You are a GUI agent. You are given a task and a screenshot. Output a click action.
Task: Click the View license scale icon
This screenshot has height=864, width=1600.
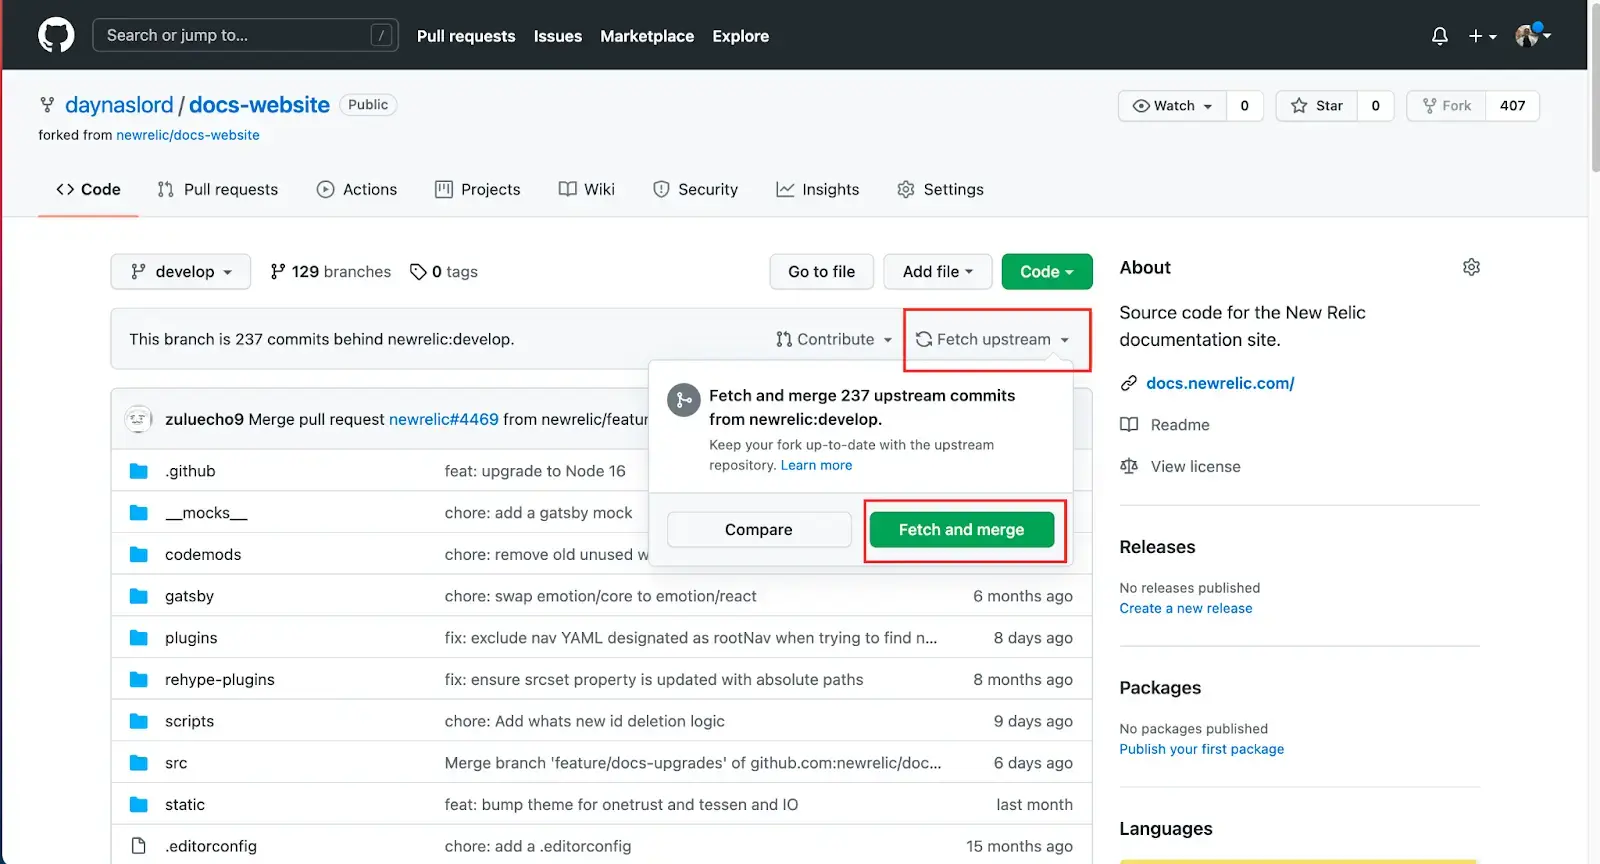(1129, 466)
